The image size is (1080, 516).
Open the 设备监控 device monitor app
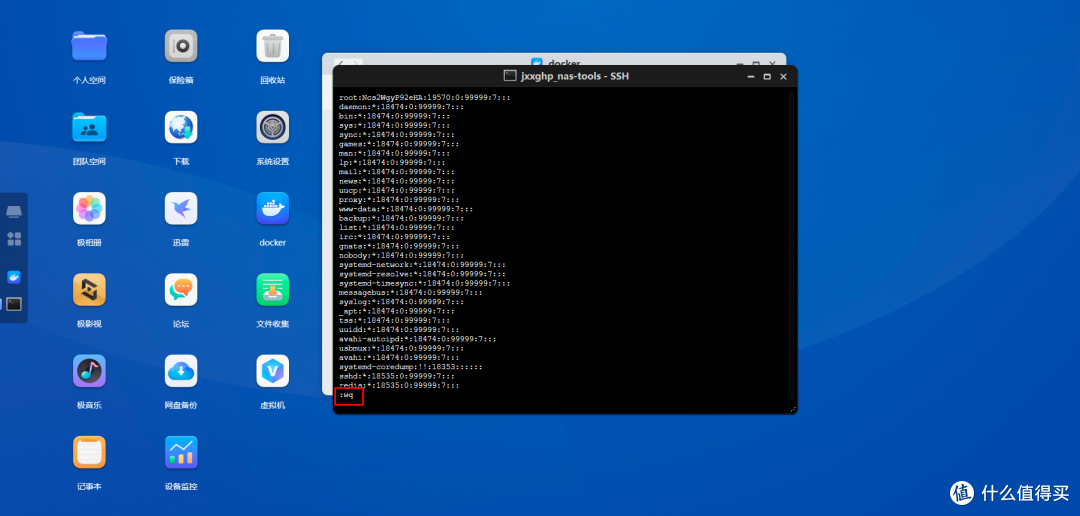point(181,452)
